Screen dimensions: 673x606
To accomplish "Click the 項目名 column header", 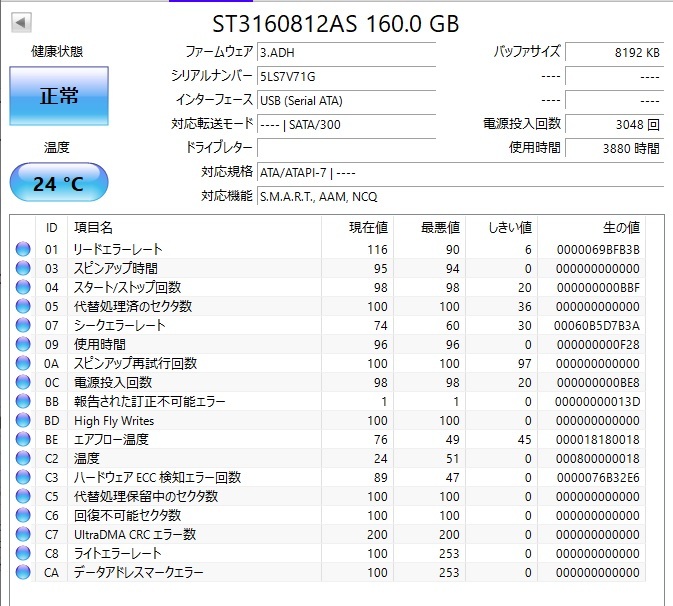I will [194, 227].
